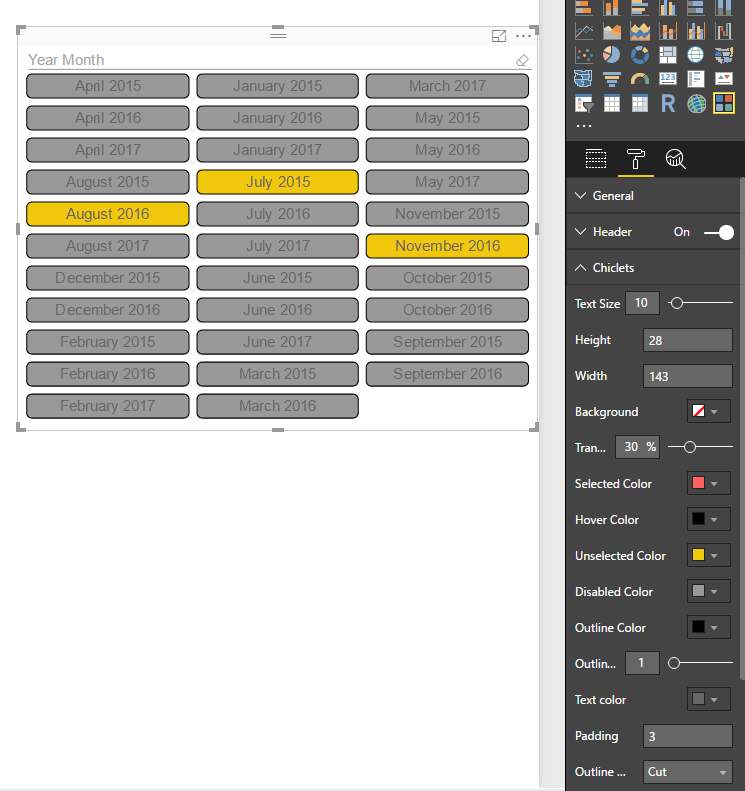This screenshot has width=745, height=791.
Task: Open the Outline style Cut dropdown
Action: [x=687, y=772]
